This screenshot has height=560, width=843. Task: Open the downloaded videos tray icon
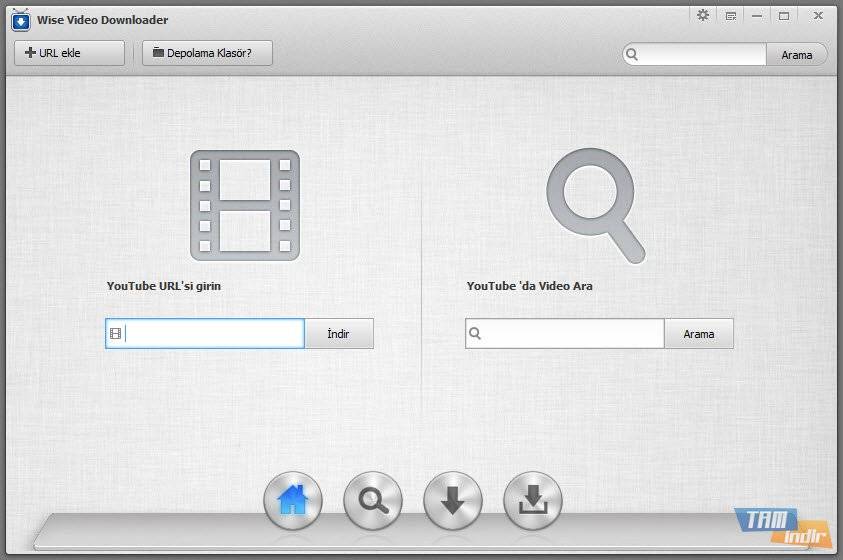point(533,501)
